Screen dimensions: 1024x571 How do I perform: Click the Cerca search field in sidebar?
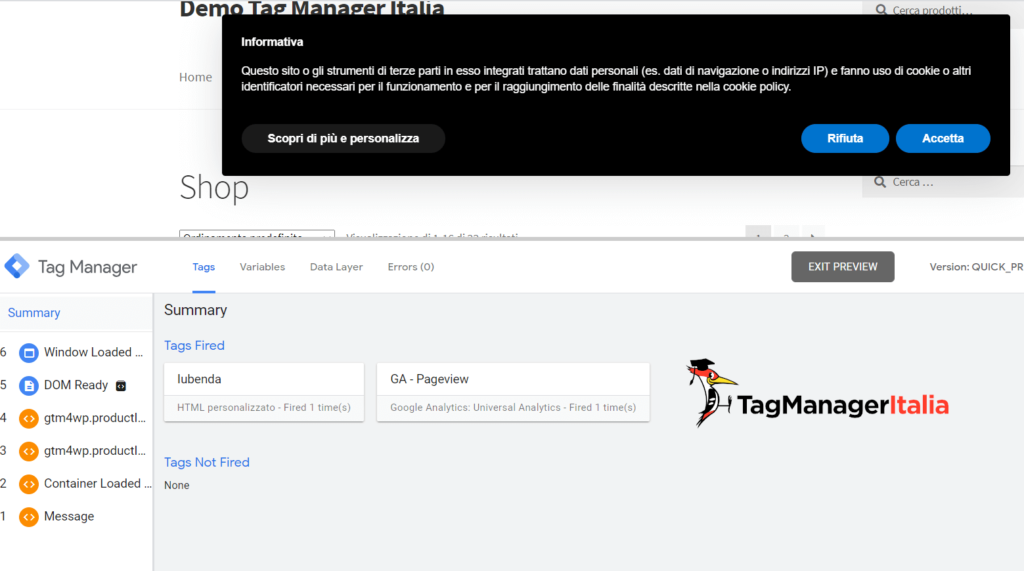pos(943,182)
